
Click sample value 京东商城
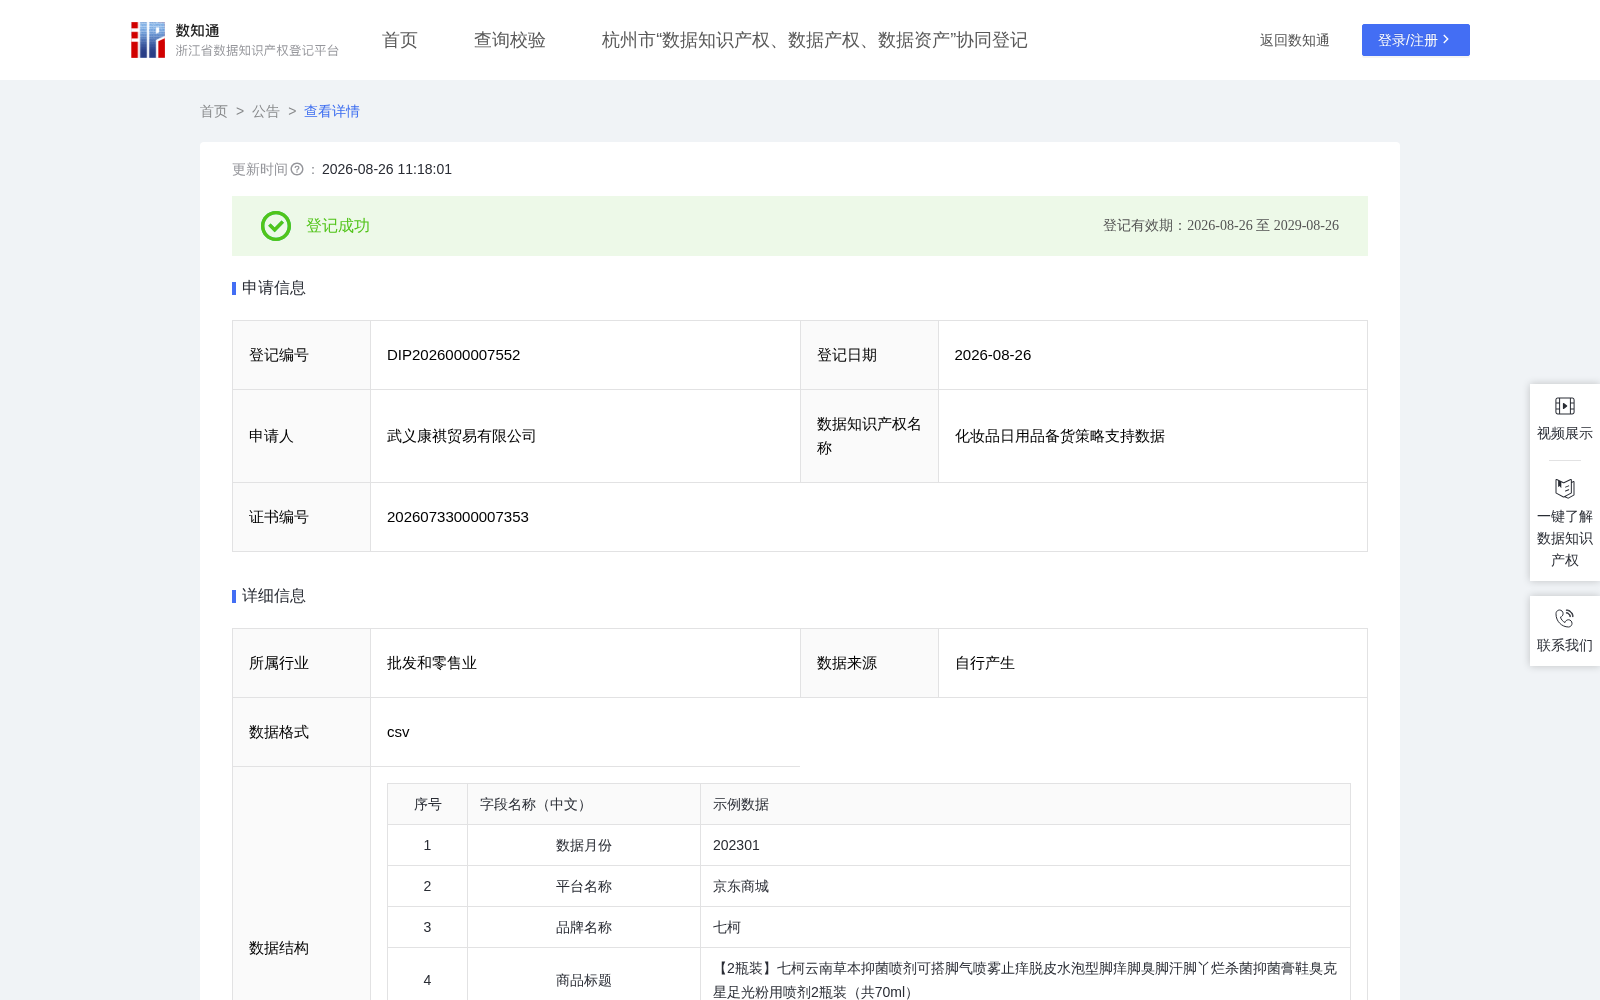point(741,886)
